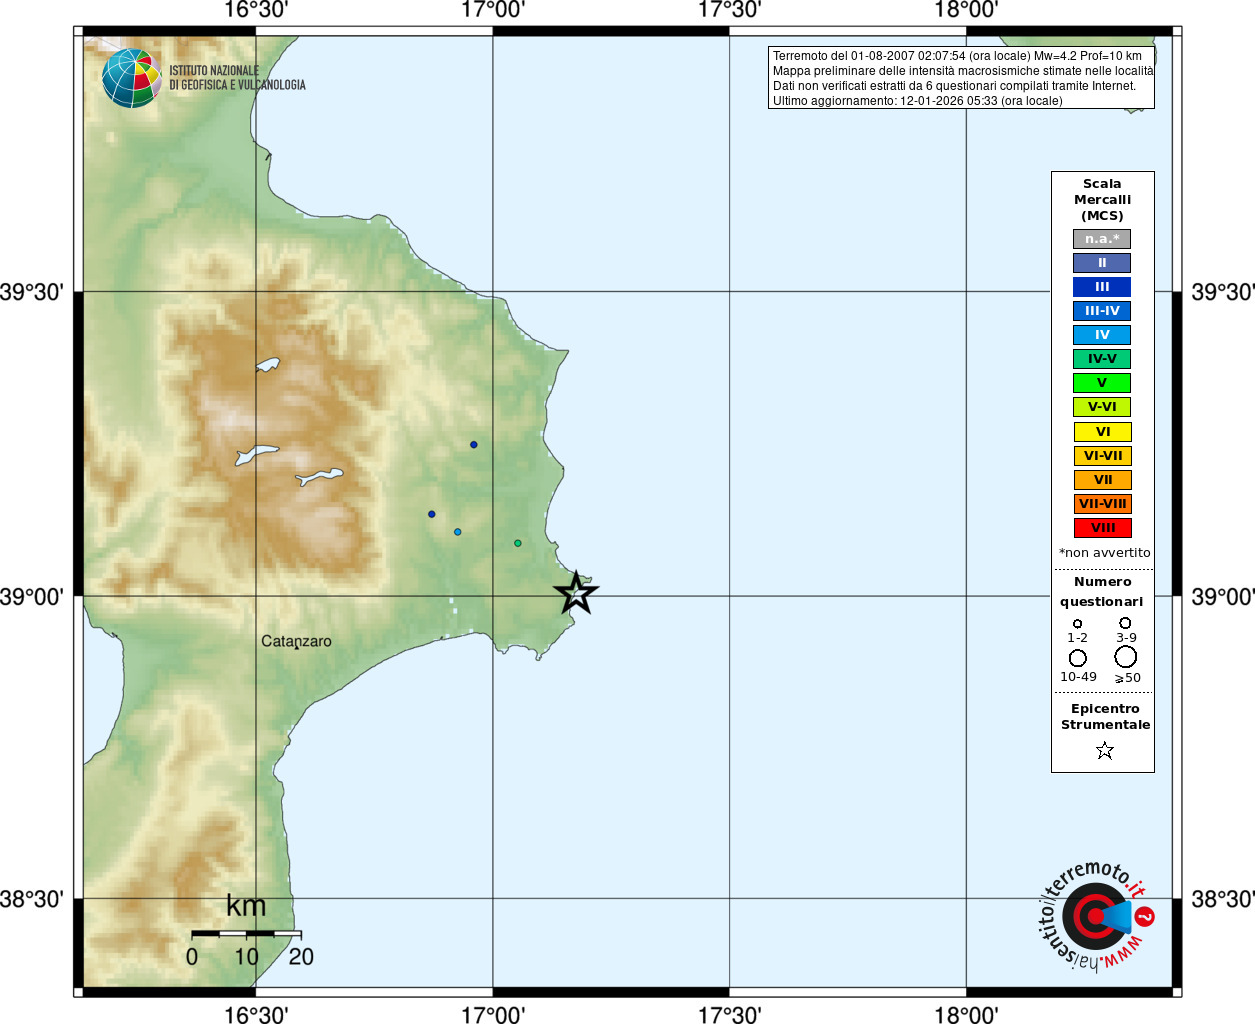Click the green intensity dot near the coast

[x=518, y=543]
